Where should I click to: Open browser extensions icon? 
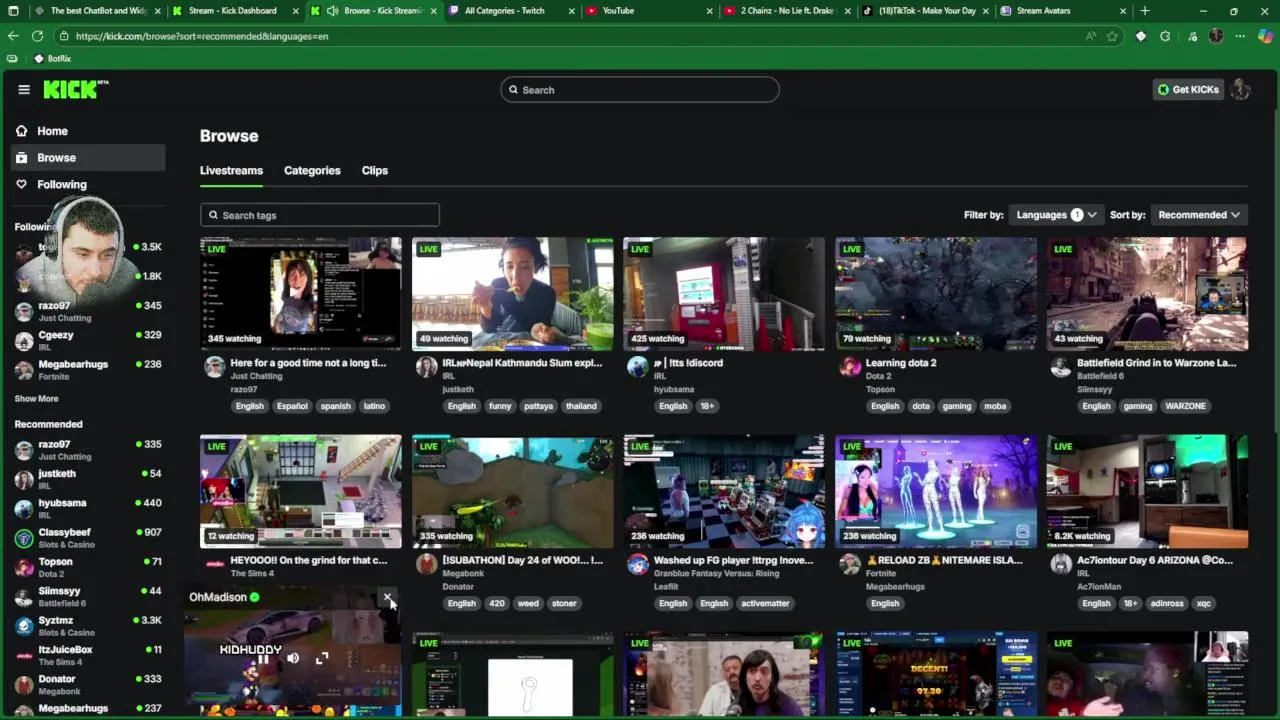(1165, 36)
